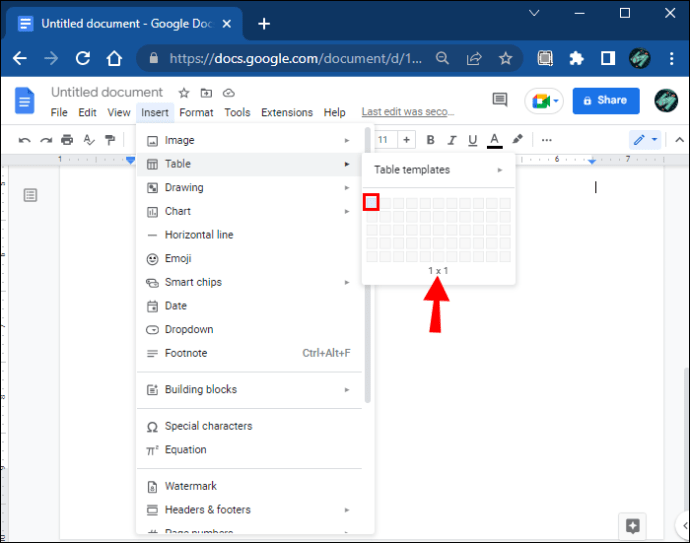Toggle bold formatting

pyautogui.click(x=431, y=140)
